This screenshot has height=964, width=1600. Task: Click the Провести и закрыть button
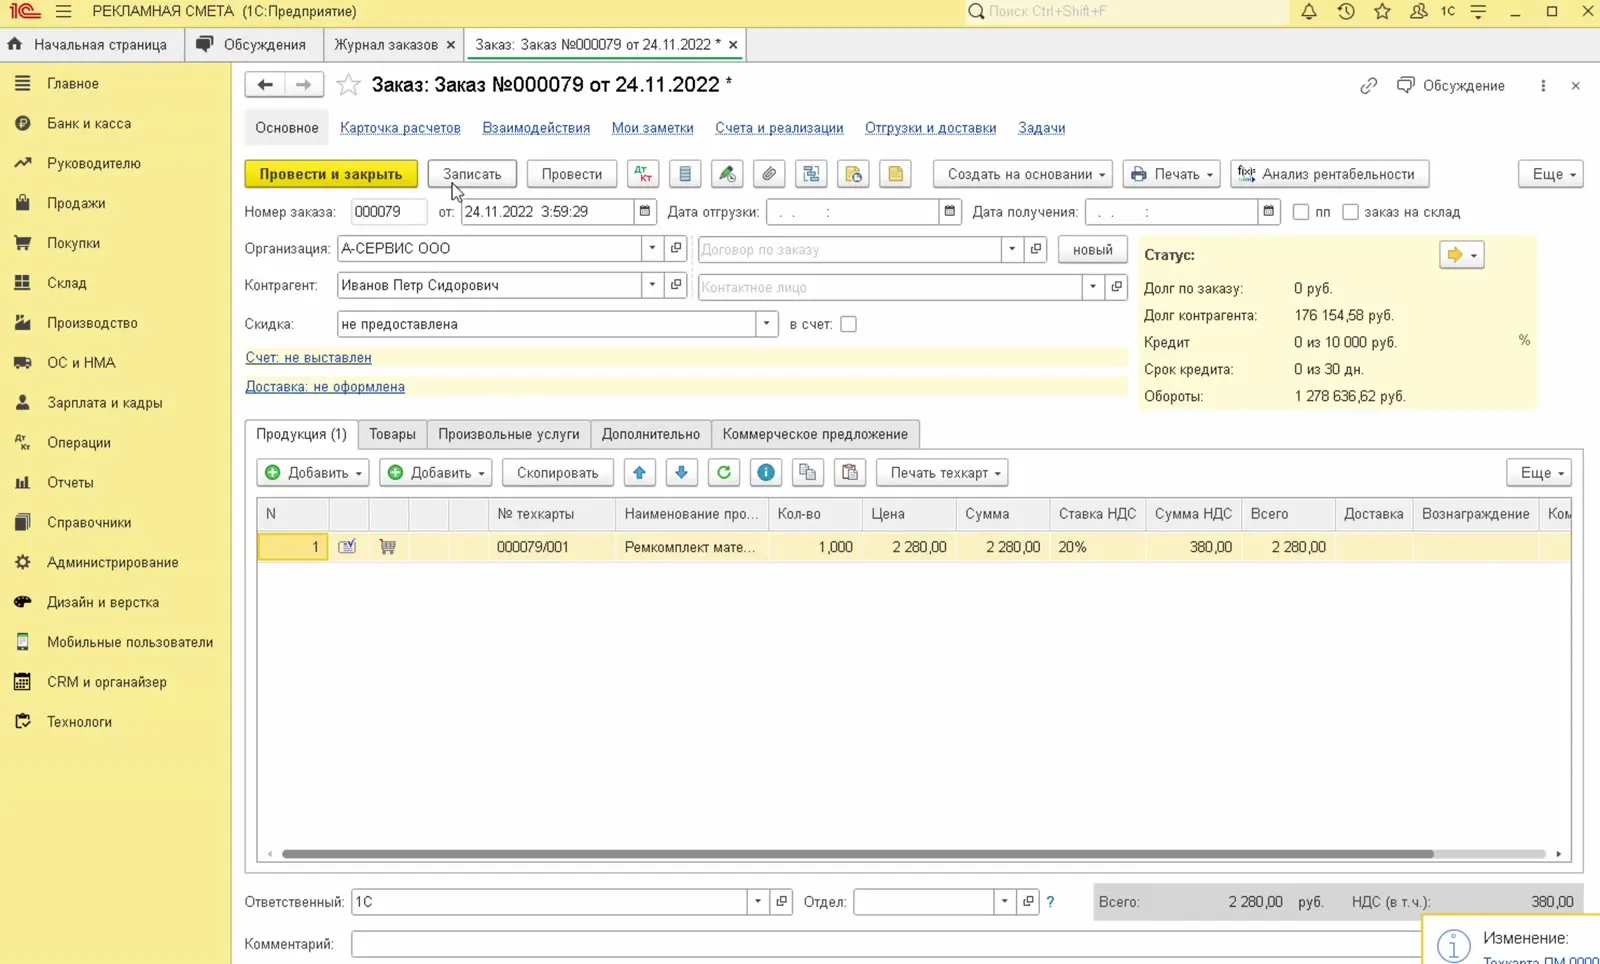[x=331, y=174]
